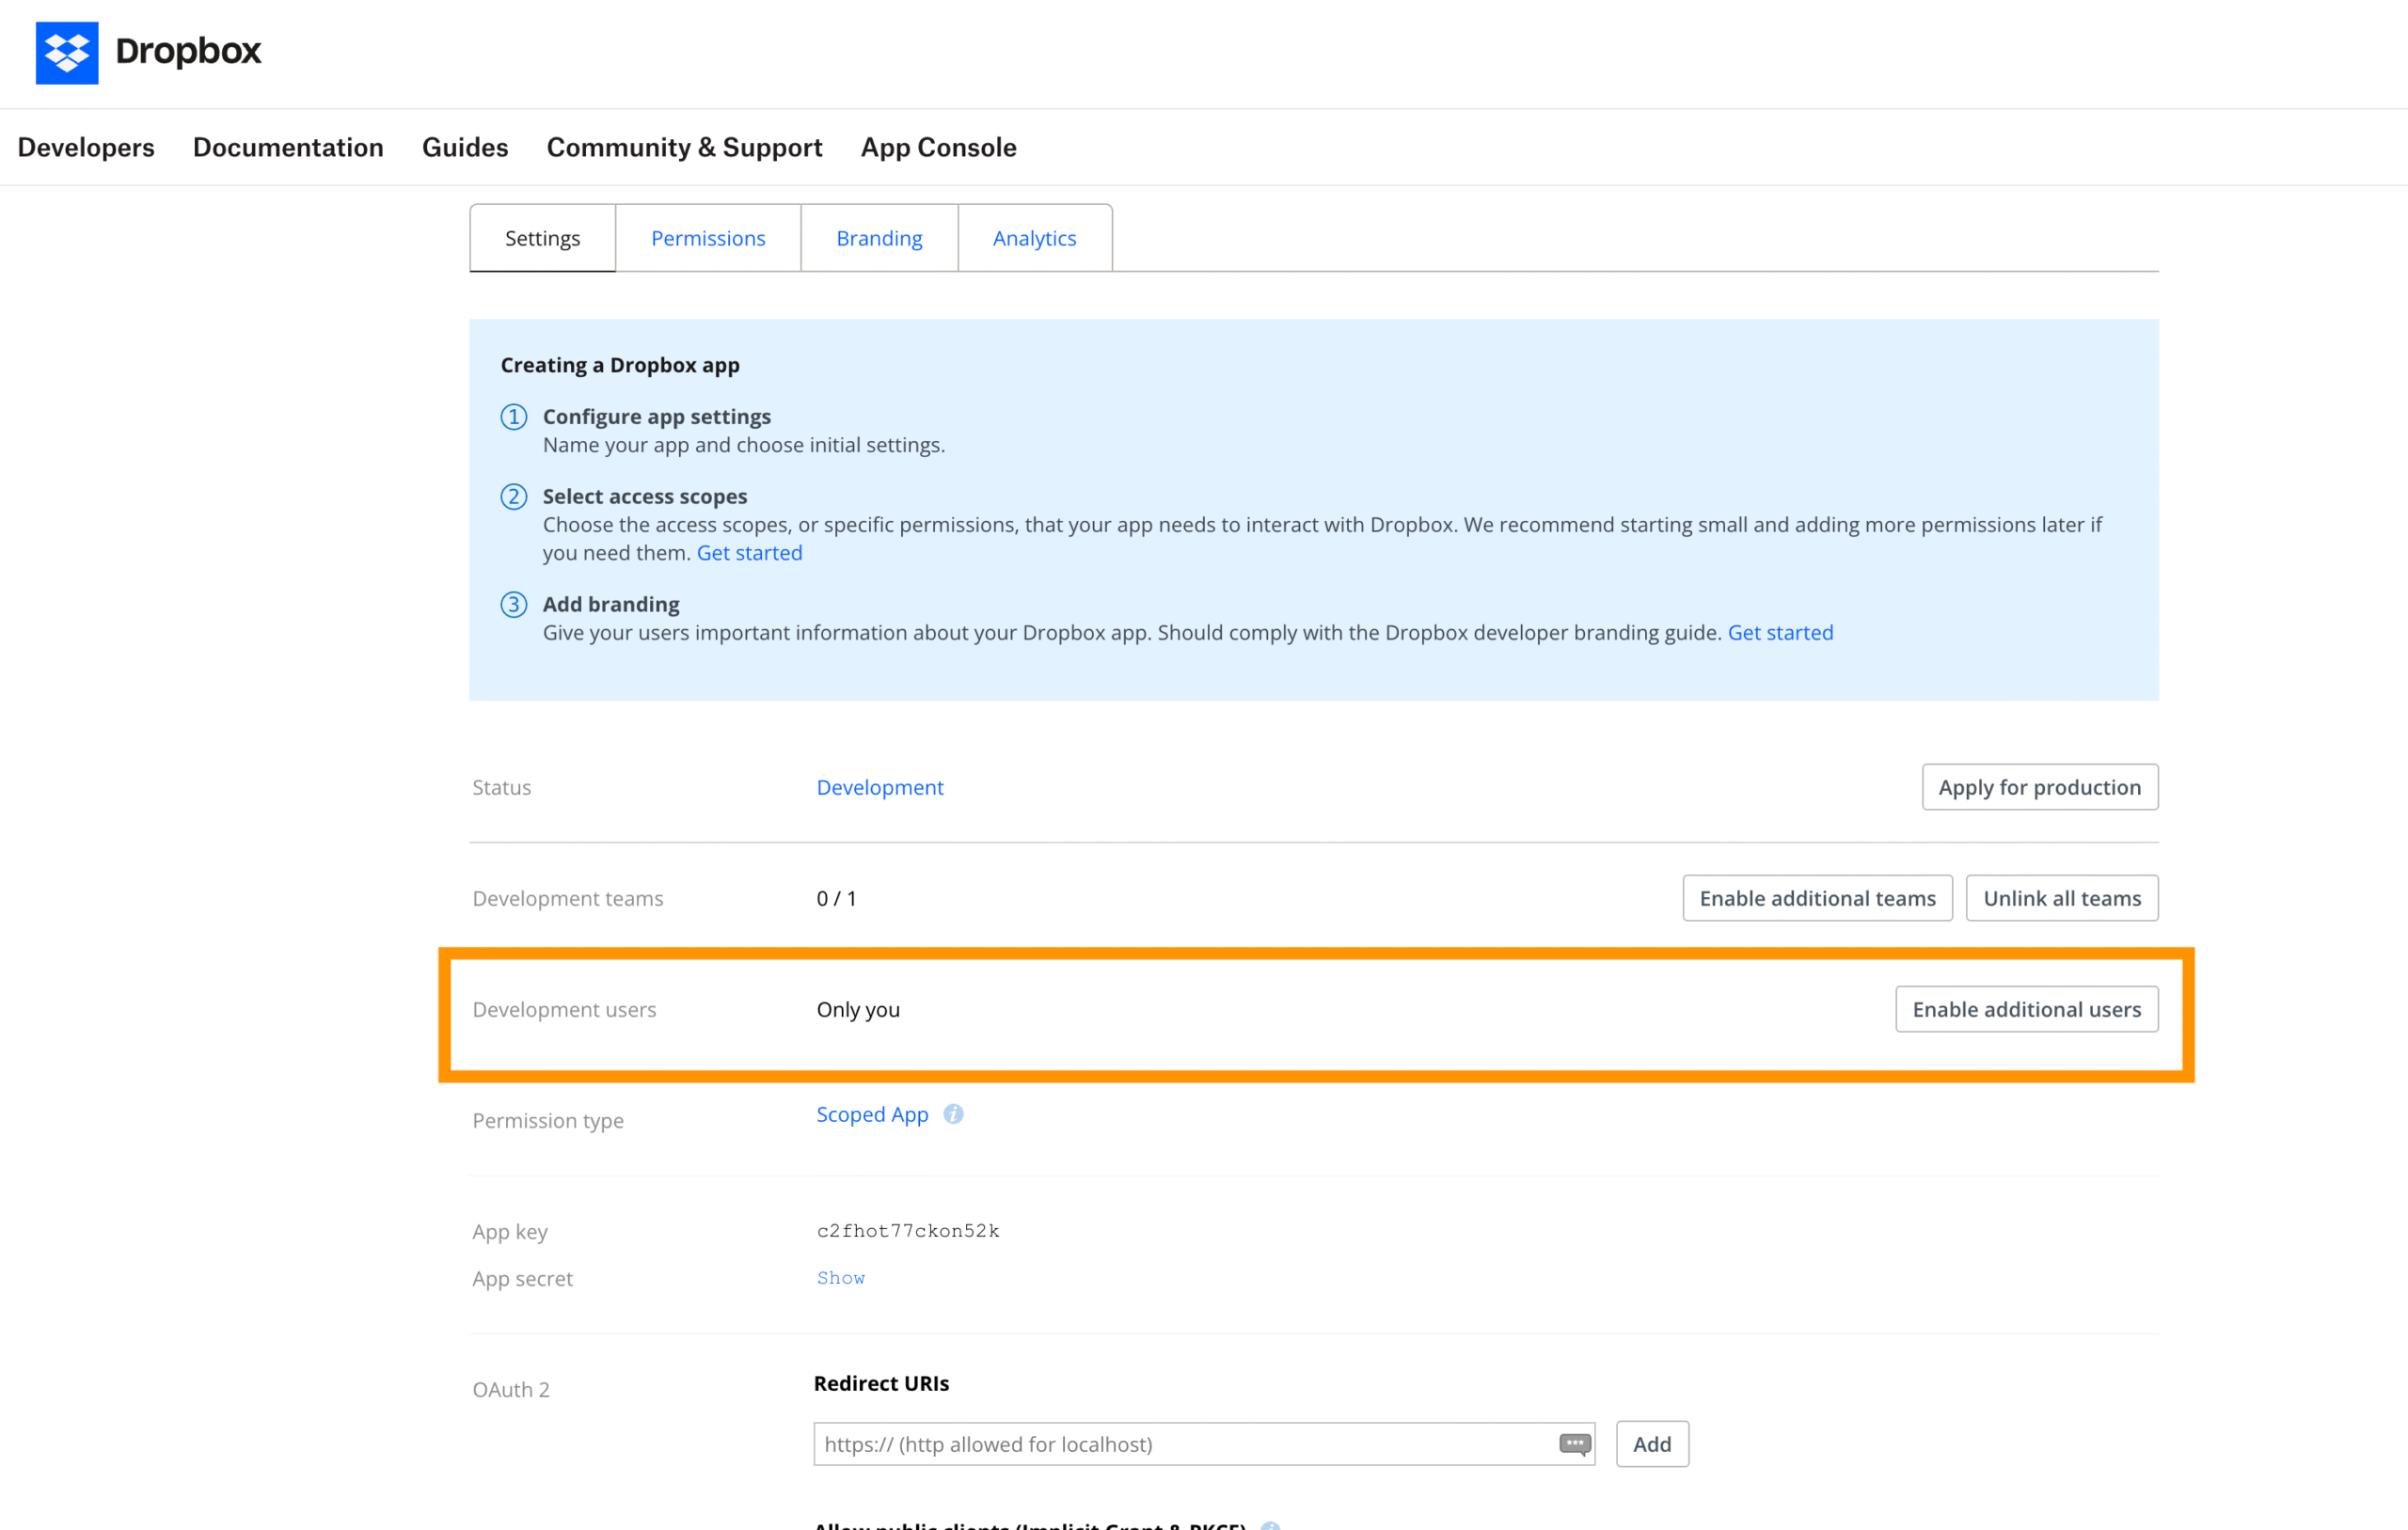Click step 3 circle icon for Add branding

[x=514, y=604]
